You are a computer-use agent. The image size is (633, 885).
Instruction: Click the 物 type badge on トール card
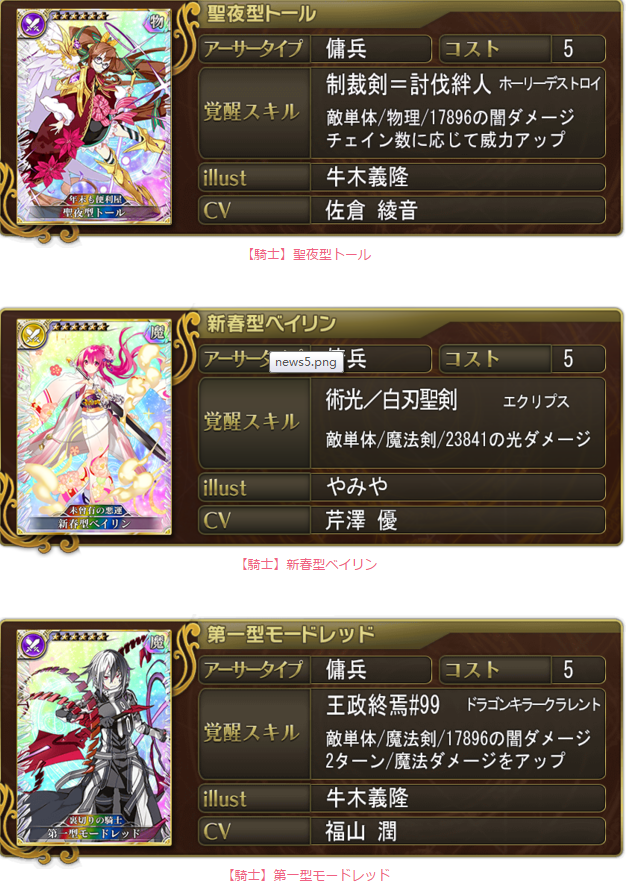[x=157, y=22]
